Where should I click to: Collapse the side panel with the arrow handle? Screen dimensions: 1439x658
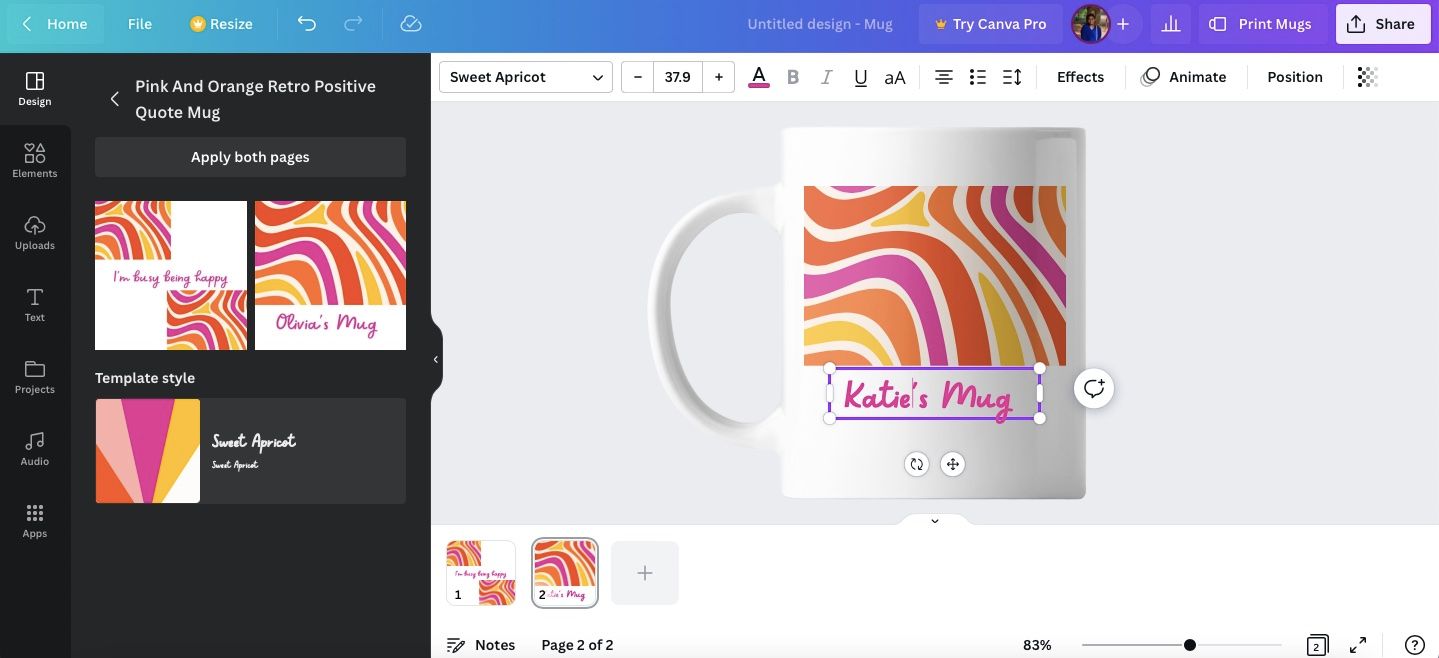click(x=436, y=360)
